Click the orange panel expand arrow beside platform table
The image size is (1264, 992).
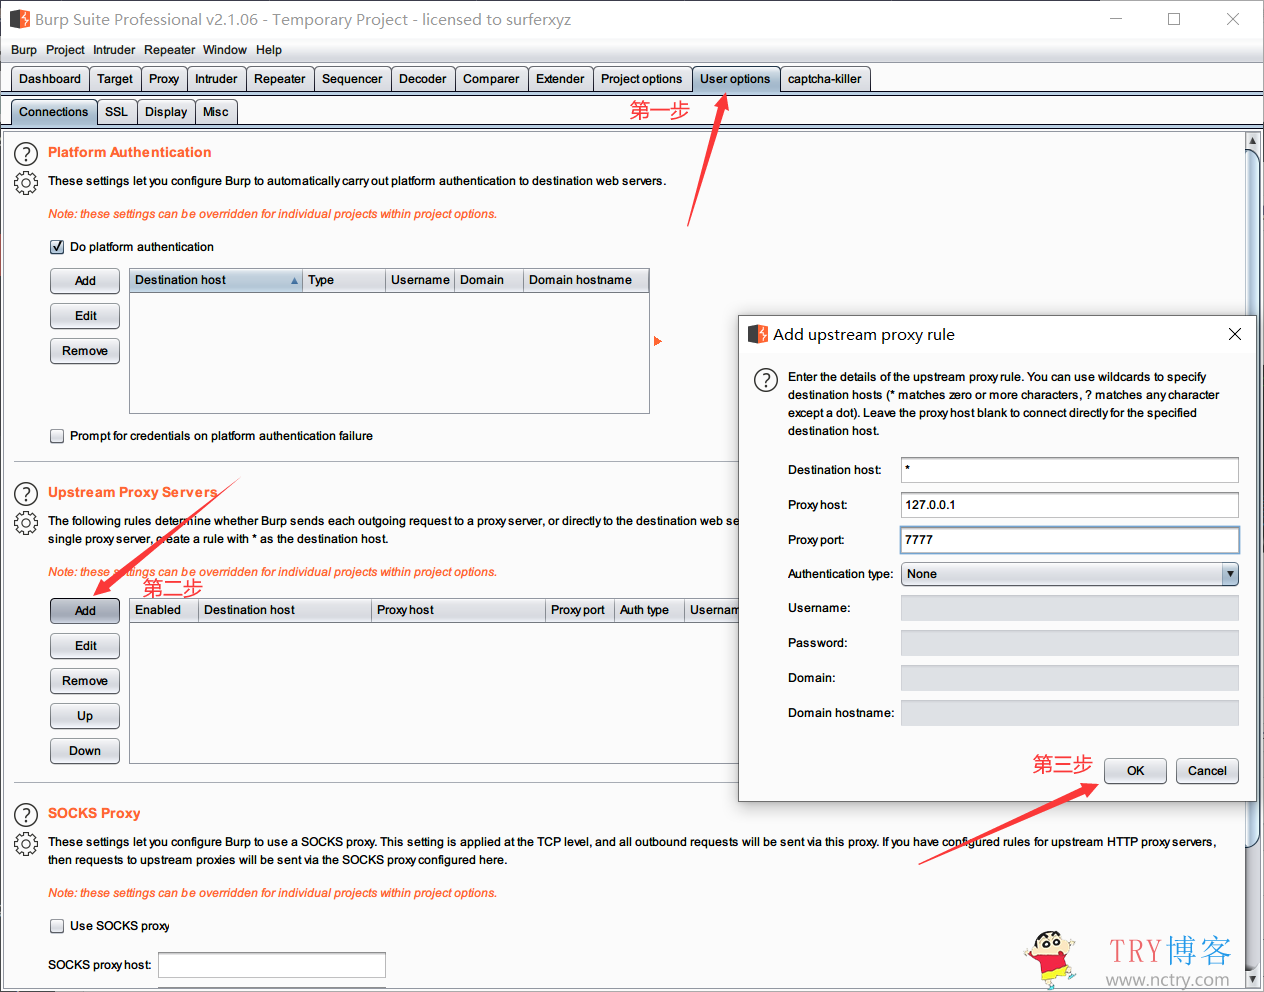658,341
